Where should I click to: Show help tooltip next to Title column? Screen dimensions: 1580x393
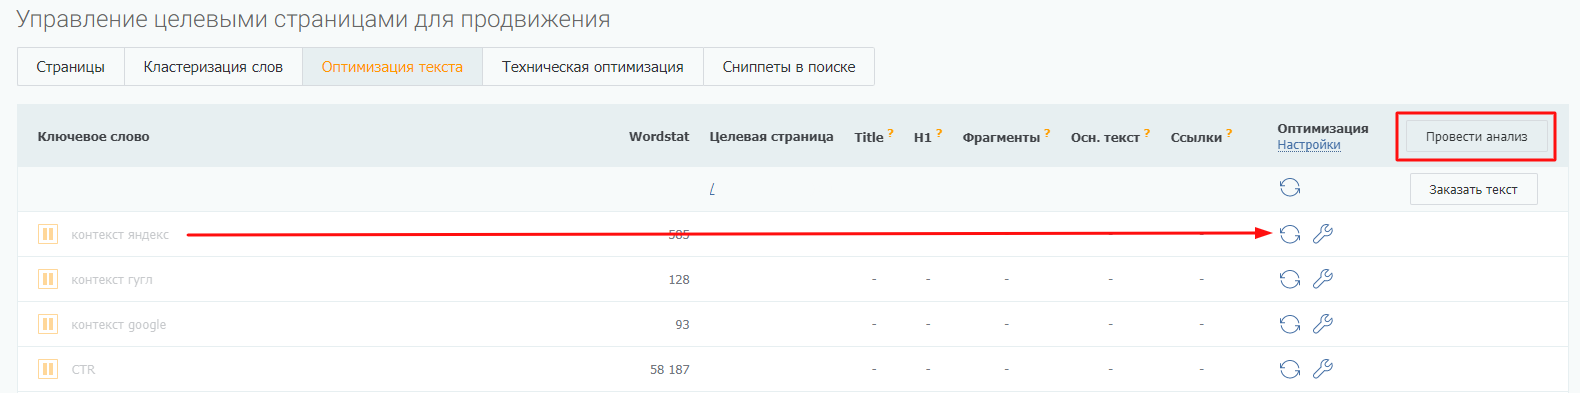[x=890, y=132]
